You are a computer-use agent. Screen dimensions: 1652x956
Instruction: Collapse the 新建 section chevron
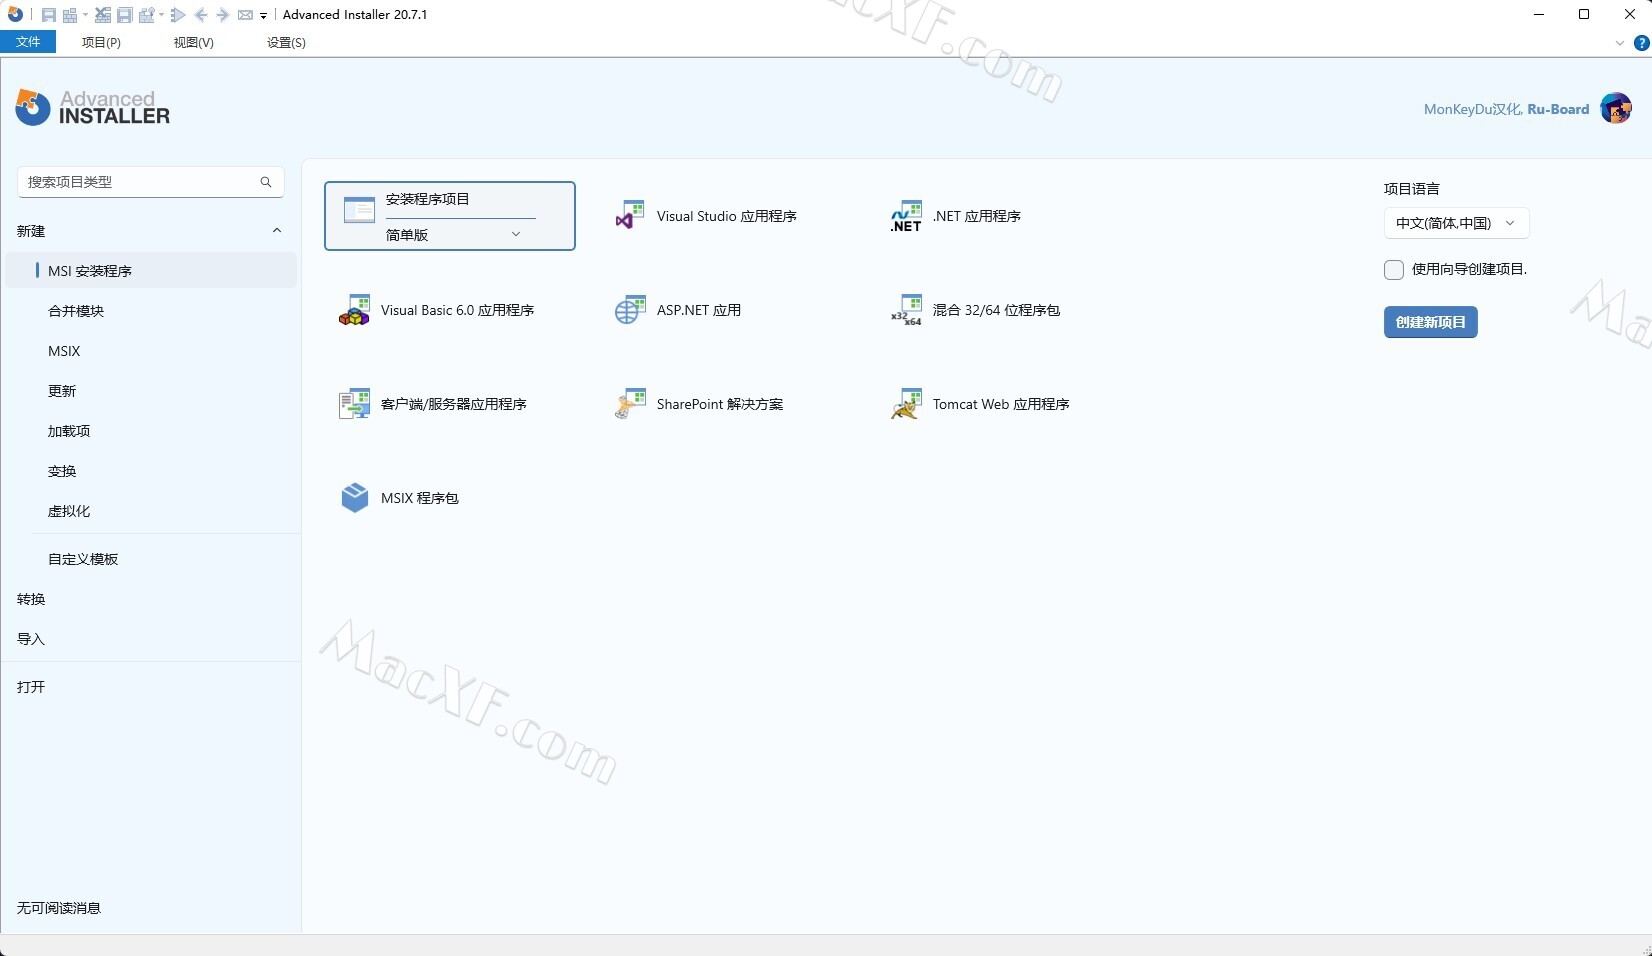point(277,231)
